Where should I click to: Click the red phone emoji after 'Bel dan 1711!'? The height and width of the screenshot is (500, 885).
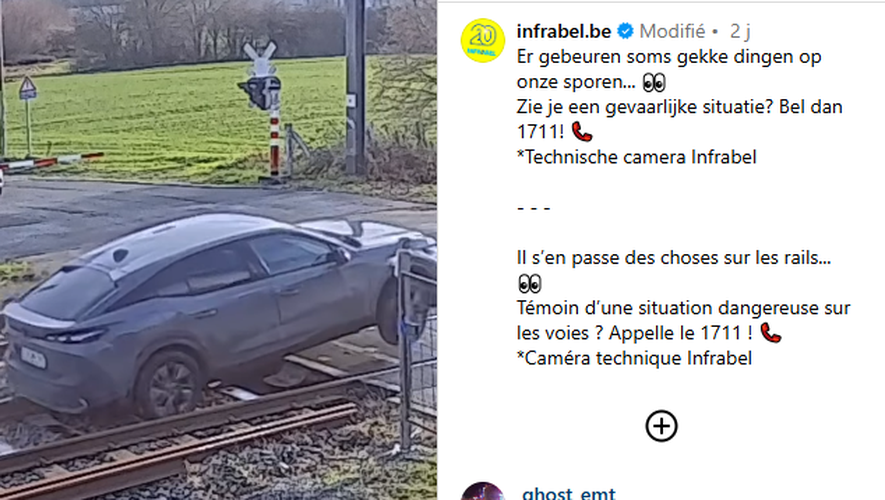point(582,132)
